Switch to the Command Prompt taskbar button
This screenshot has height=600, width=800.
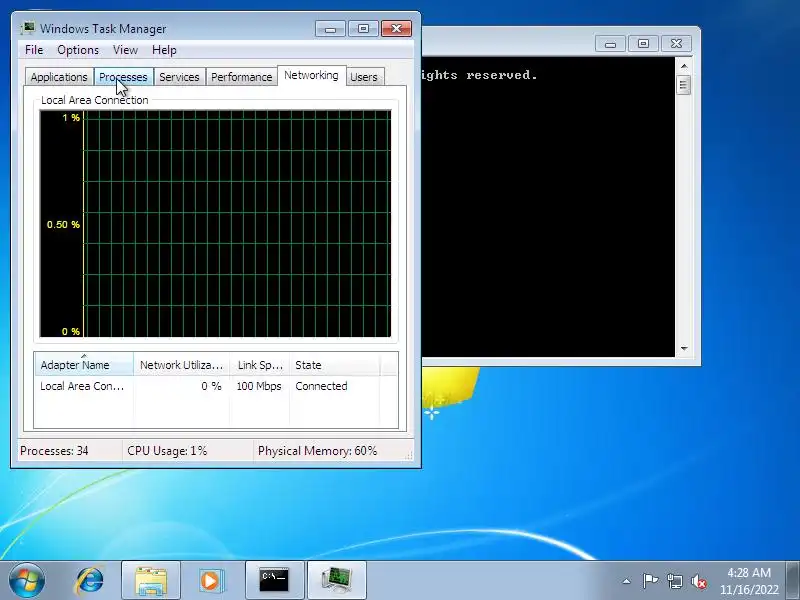click(x=274, y=581)
